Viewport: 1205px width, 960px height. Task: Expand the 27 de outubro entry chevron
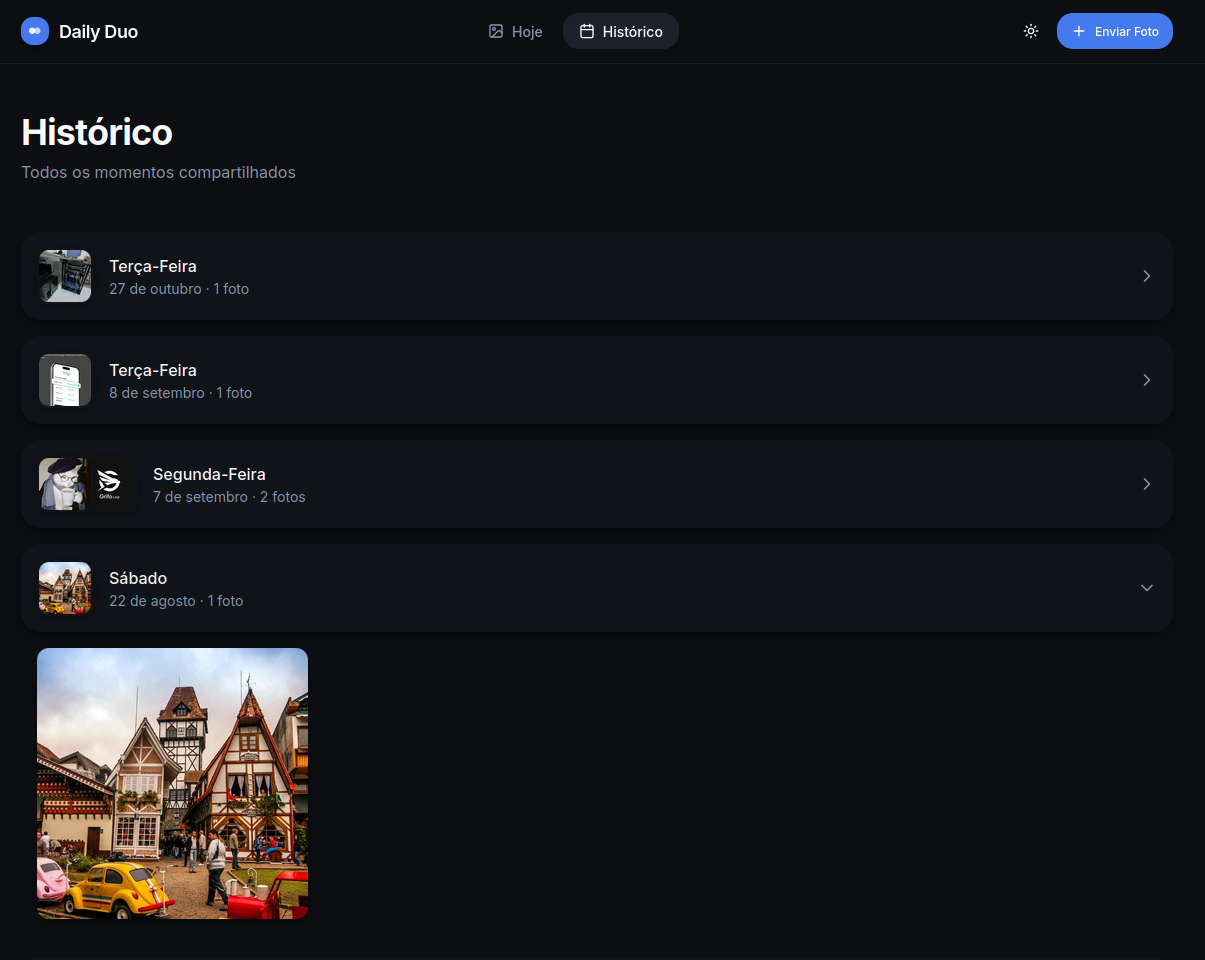[x=1147, y=276]
